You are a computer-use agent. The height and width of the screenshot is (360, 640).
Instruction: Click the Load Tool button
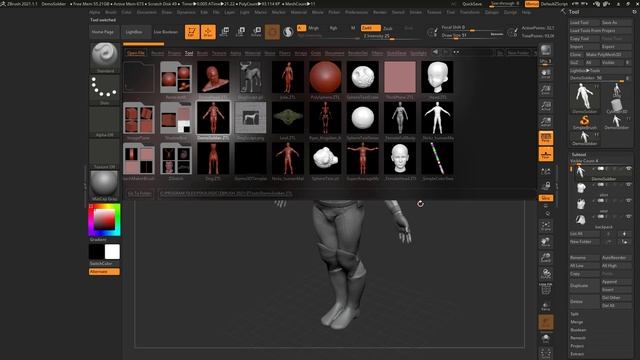point(584,22)
